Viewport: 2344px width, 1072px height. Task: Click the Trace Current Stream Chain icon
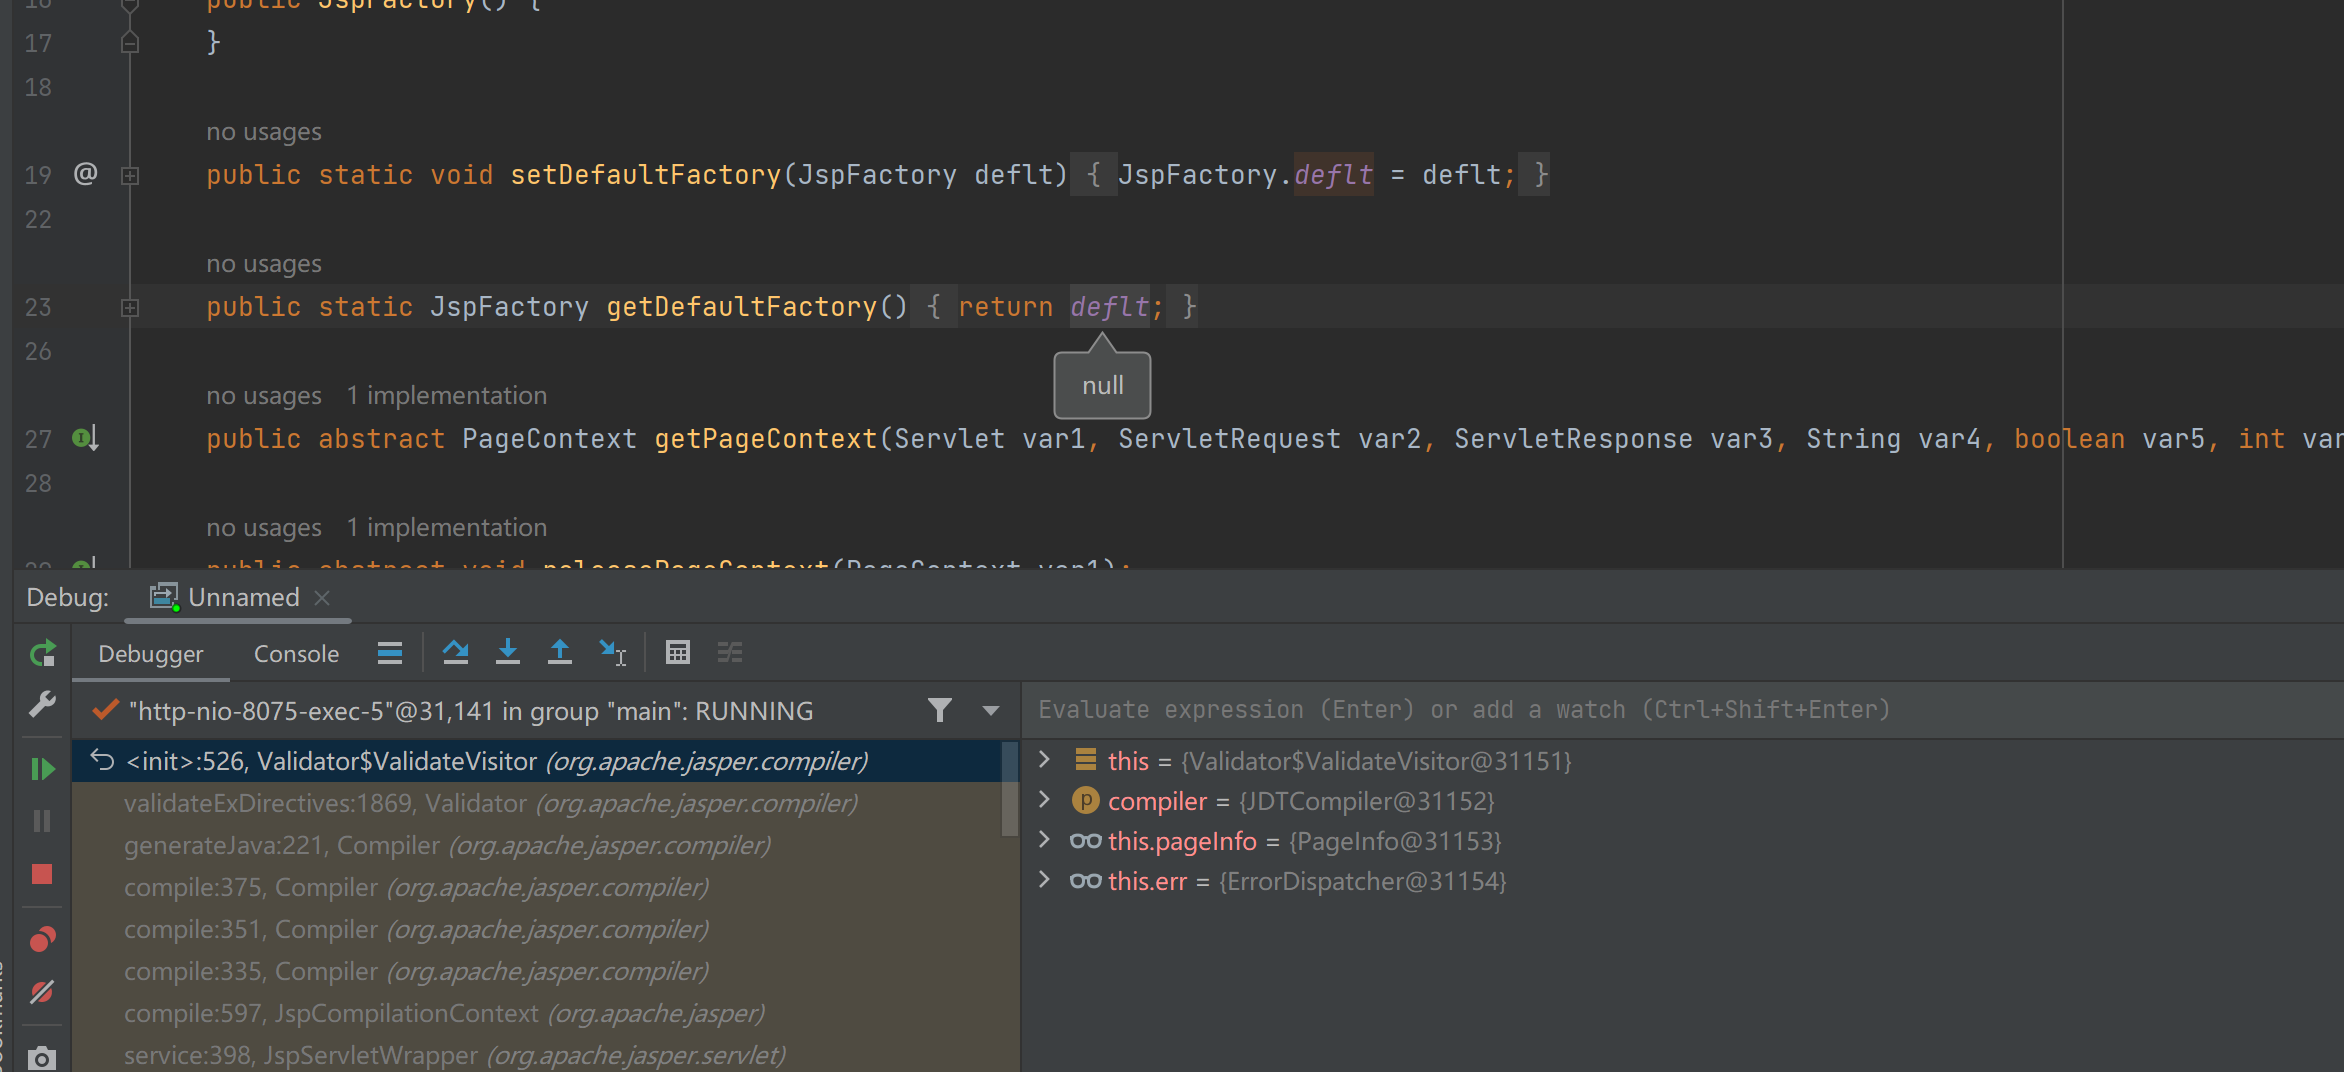pos(730,653)
